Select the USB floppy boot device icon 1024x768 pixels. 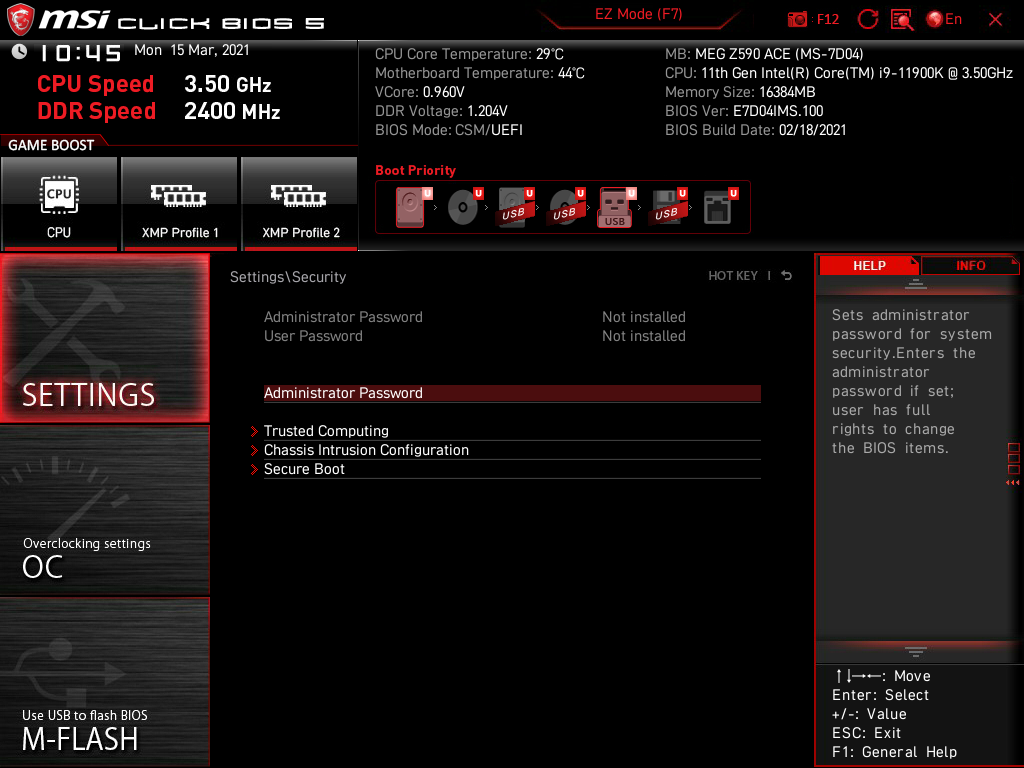click(668, 207)
